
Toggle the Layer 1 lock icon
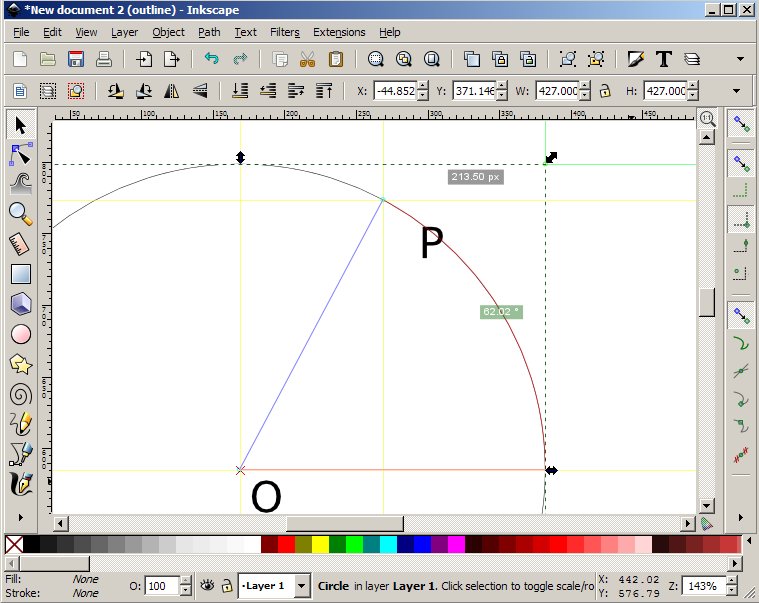pyautogui.click(x=227, y=586)
